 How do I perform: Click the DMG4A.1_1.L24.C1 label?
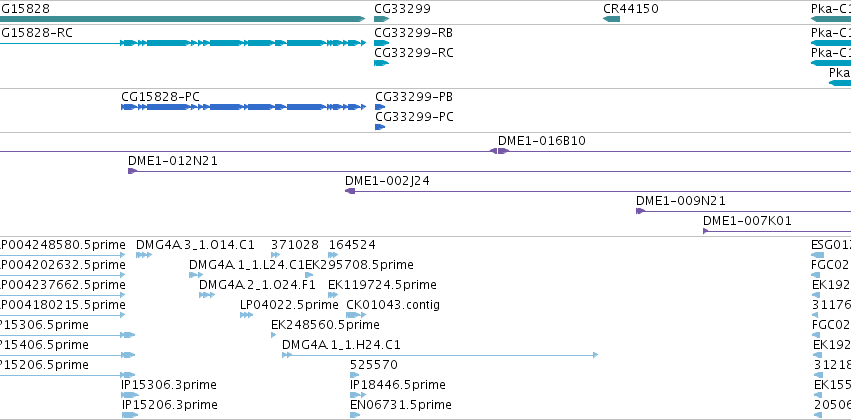pos(246,265)
